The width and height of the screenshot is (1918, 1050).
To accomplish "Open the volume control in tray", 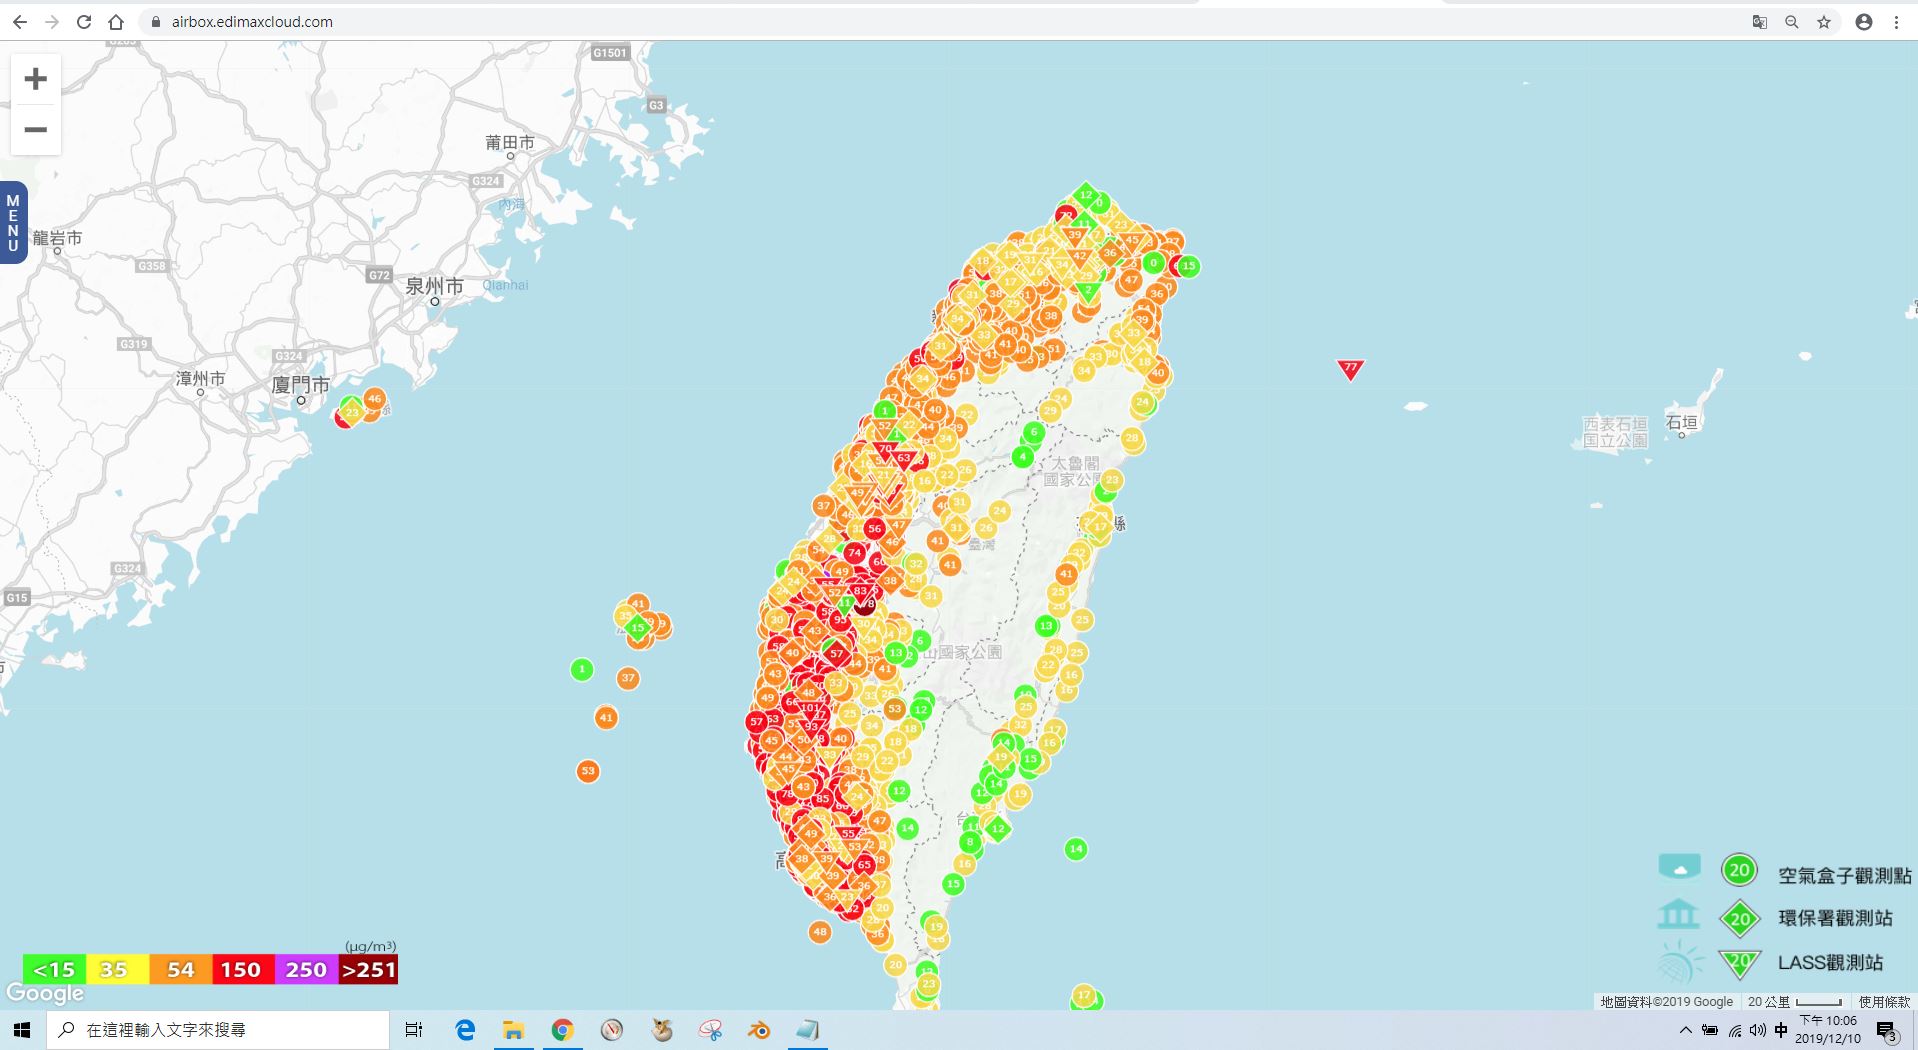I will (x=1758, y=1030).
